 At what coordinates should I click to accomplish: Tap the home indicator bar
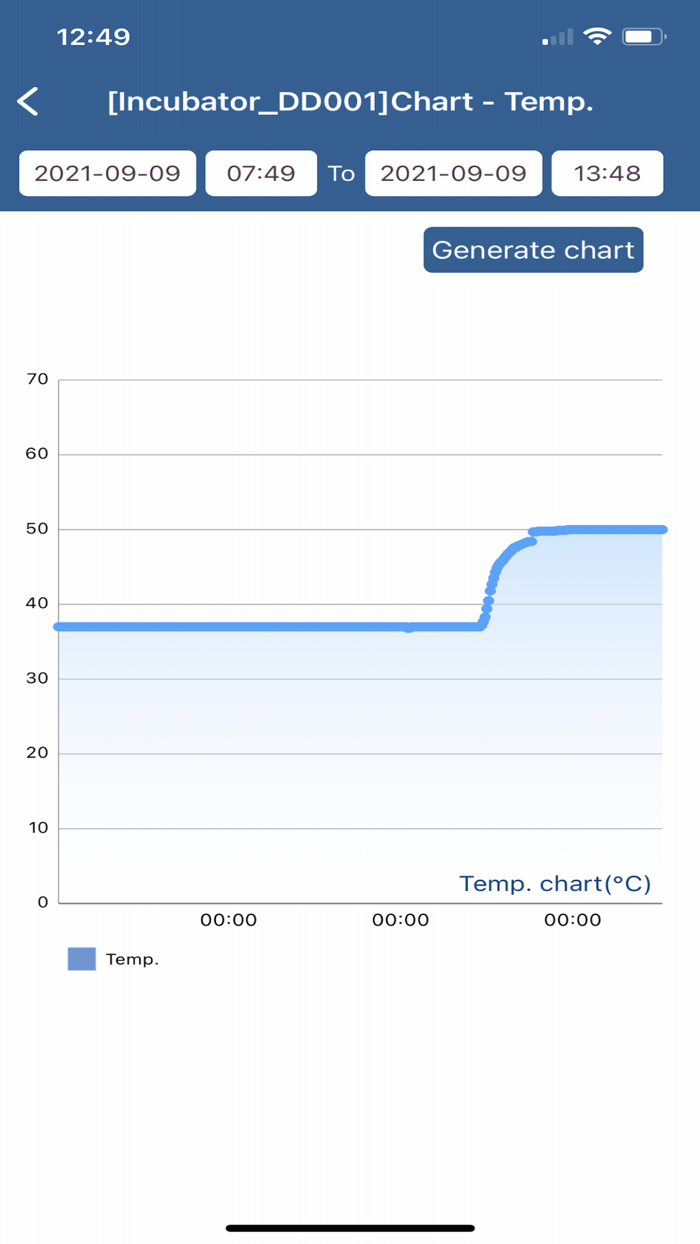click(x=350, y=1227)
